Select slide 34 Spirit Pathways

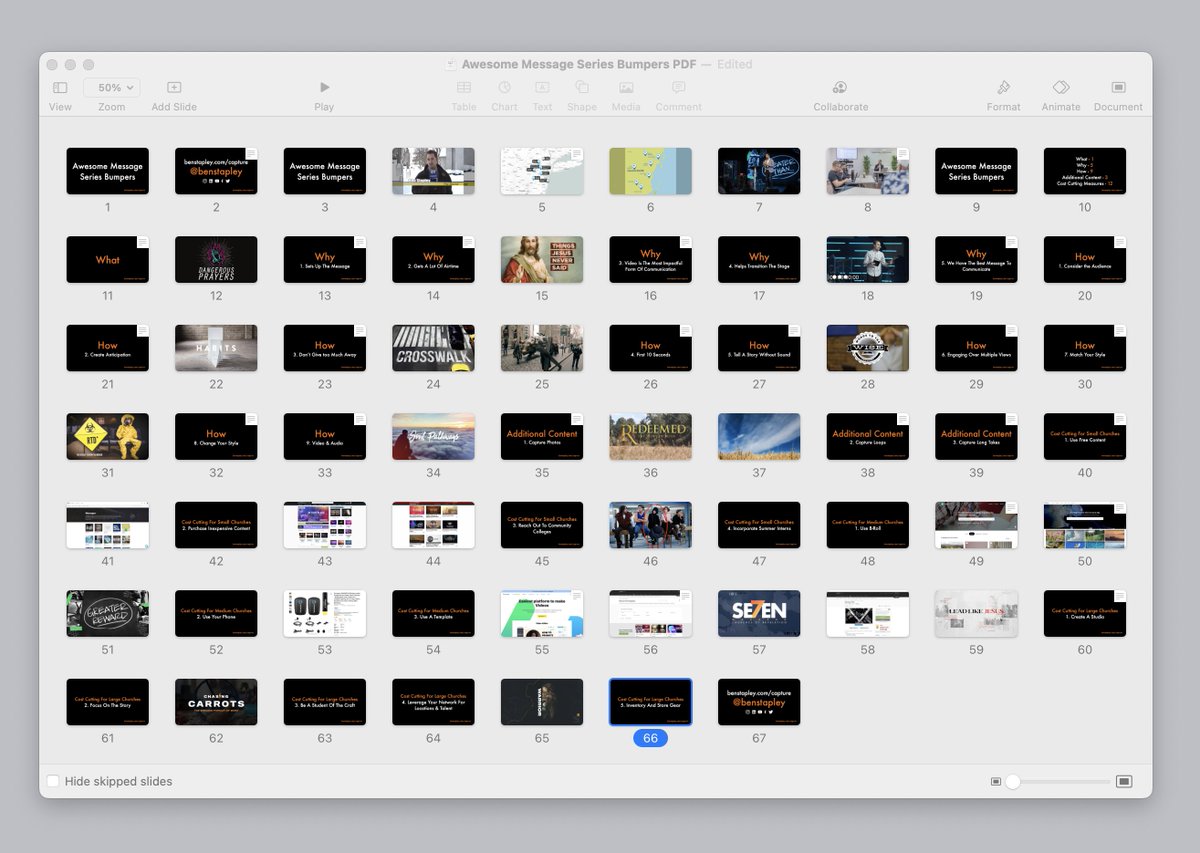433,437
